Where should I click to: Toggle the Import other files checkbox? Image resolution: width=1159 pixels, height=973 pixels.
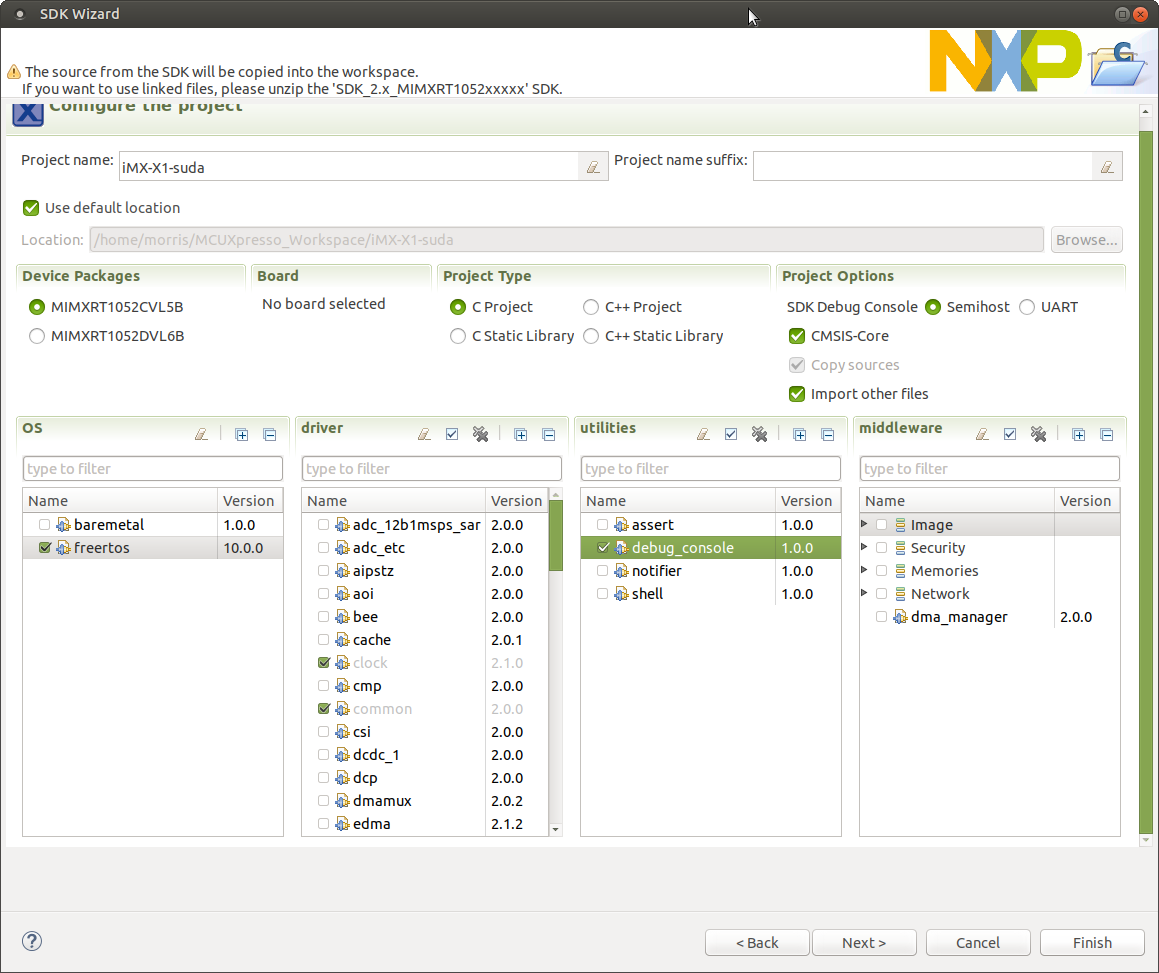pos(797,394)
